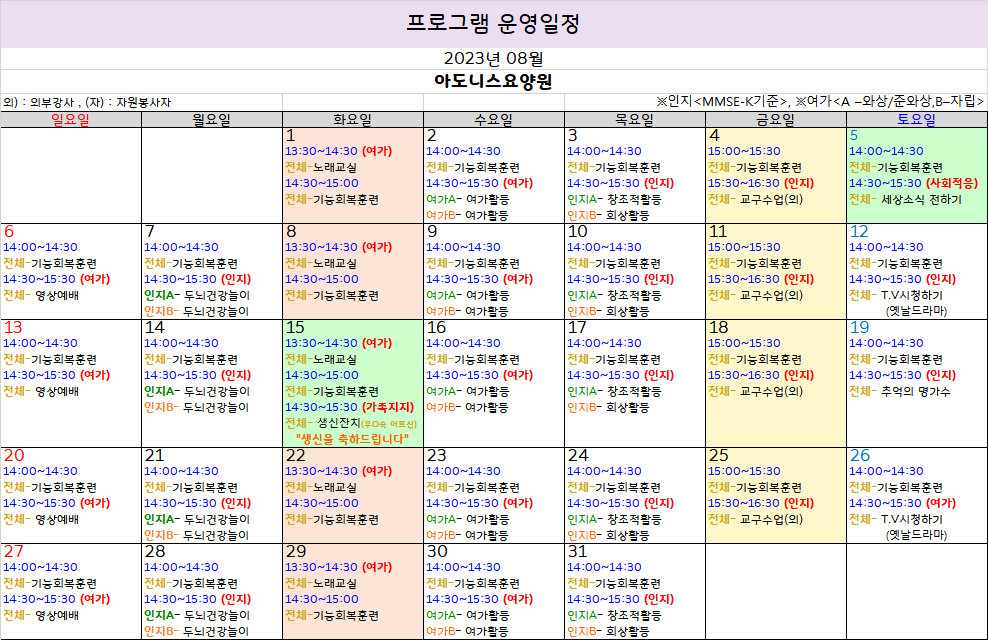The image size is (988, 640).
Task: Select "세상소식 전하기" on the 5th
Action: tap(921, 200)
